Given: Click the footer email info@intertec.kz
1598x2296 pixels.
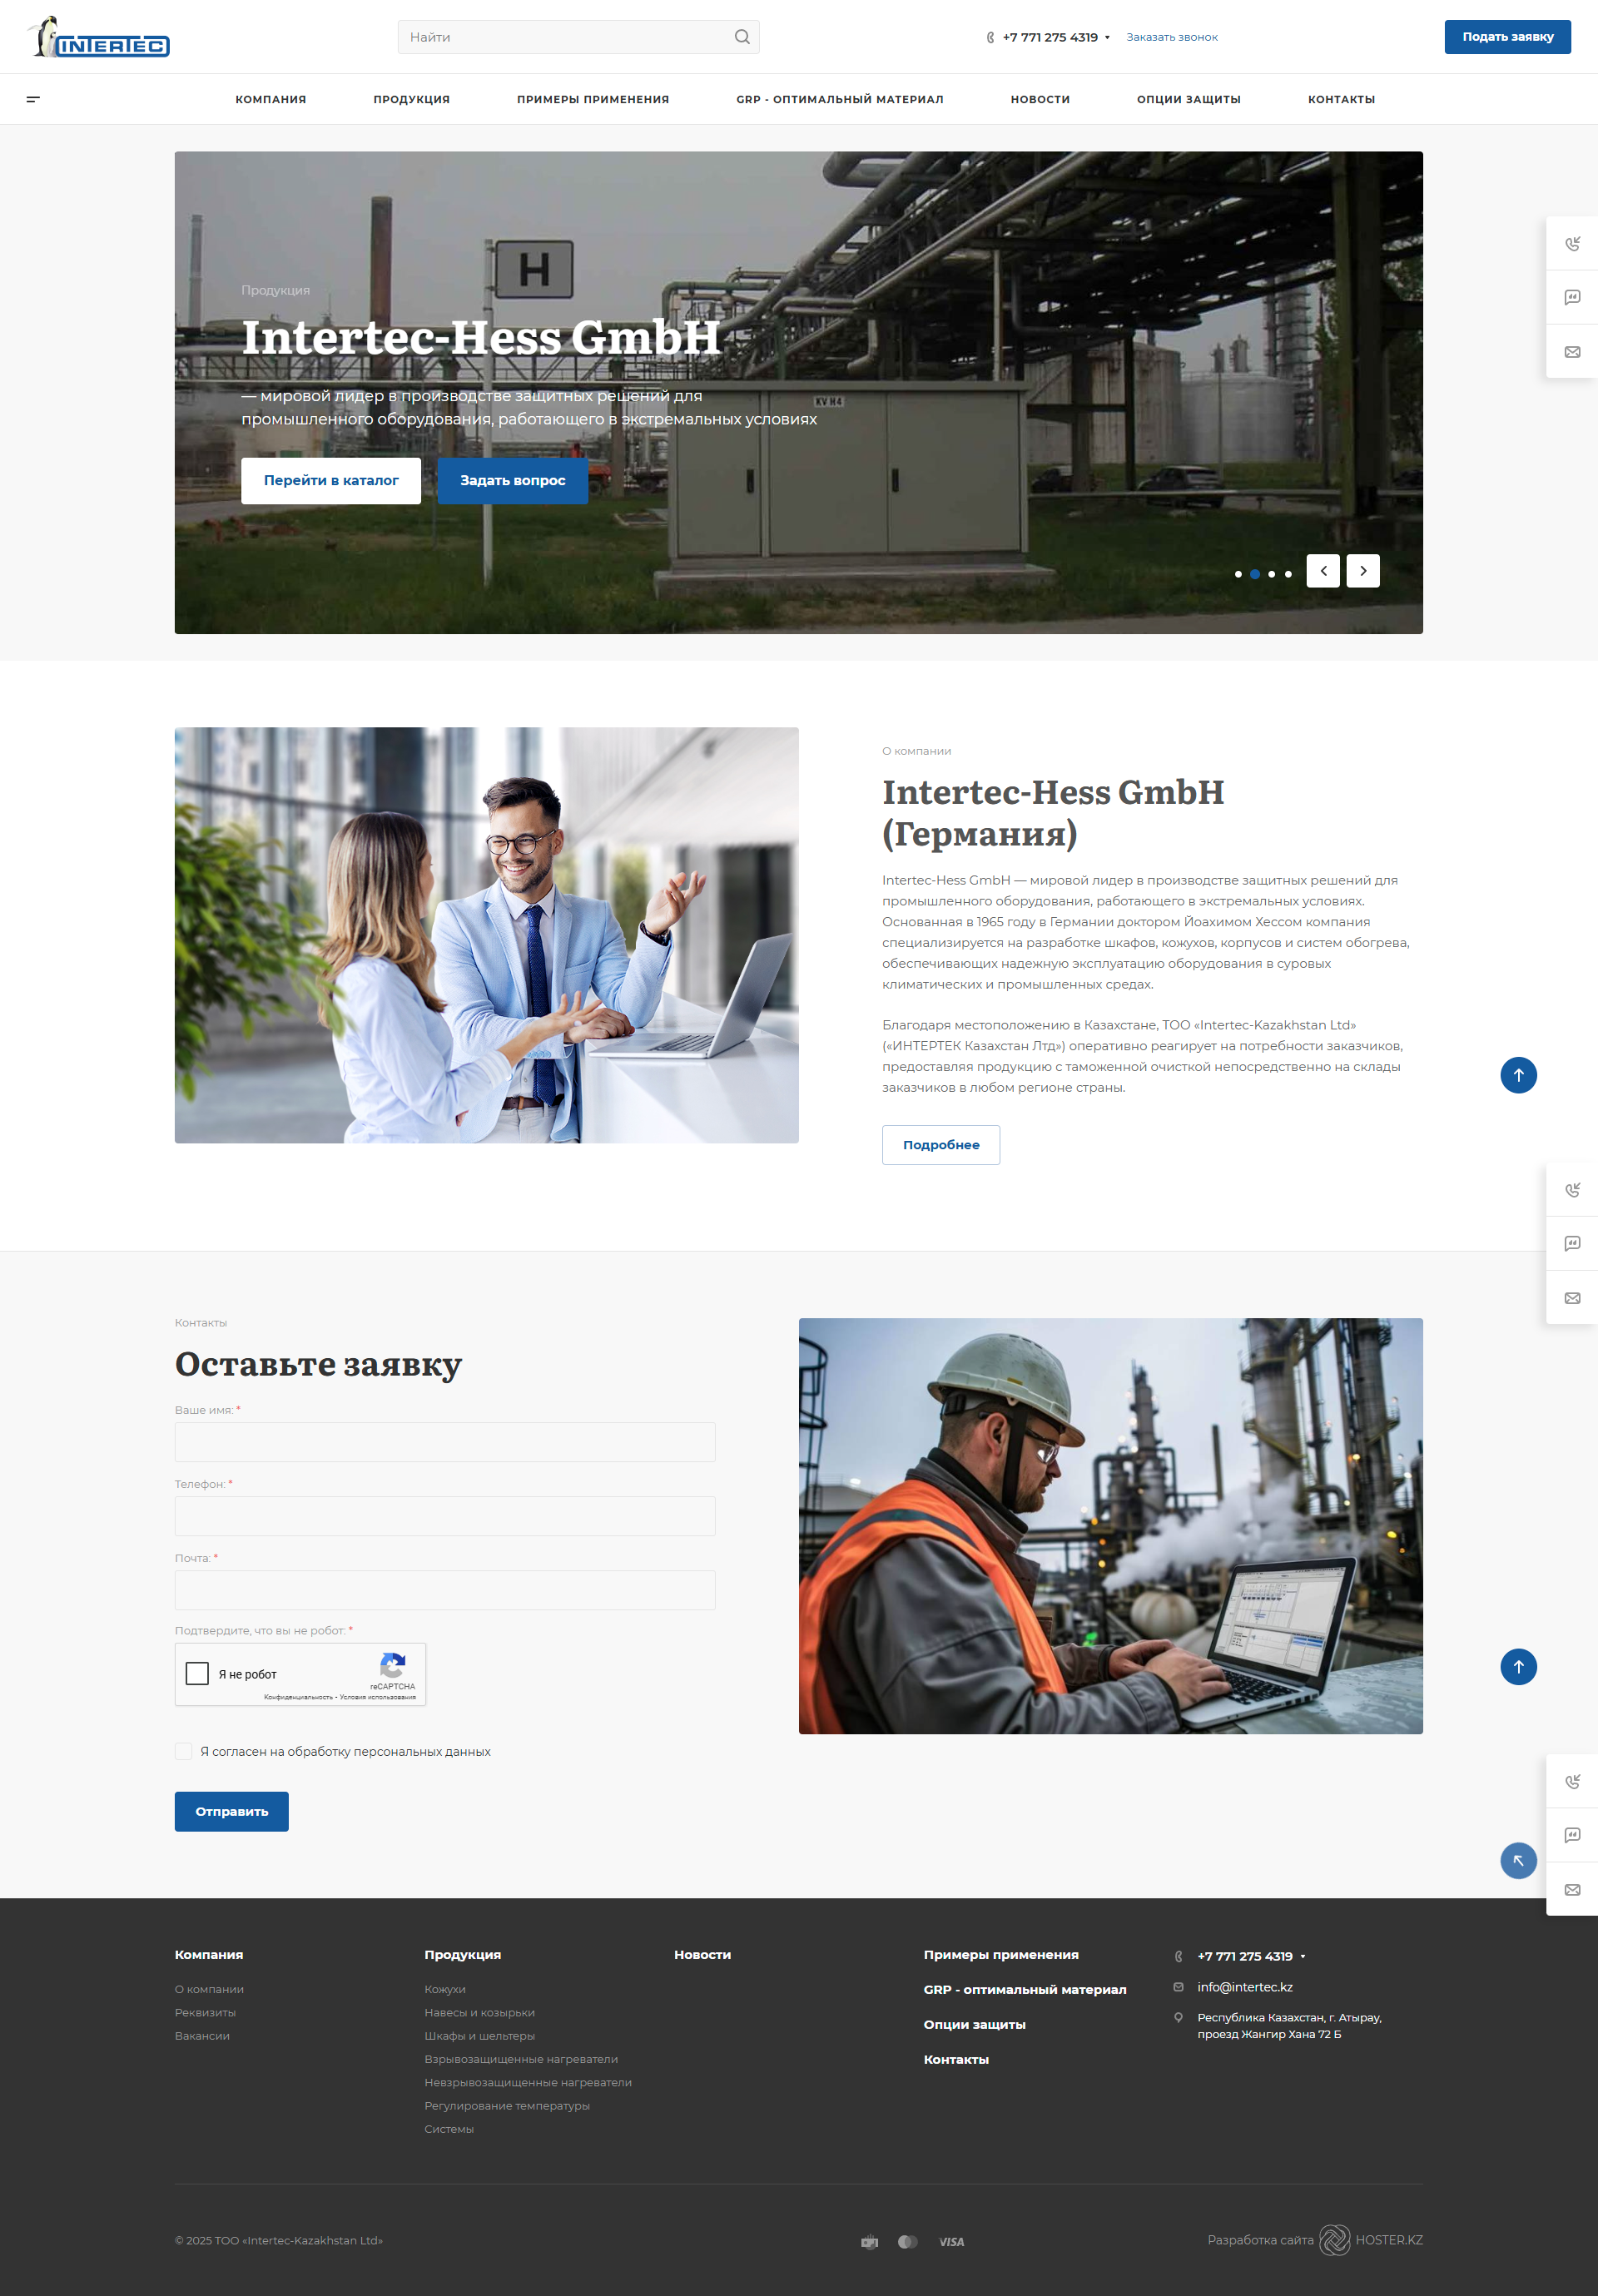Looking at the screenshot, I should click(x=1245, y=1987).
